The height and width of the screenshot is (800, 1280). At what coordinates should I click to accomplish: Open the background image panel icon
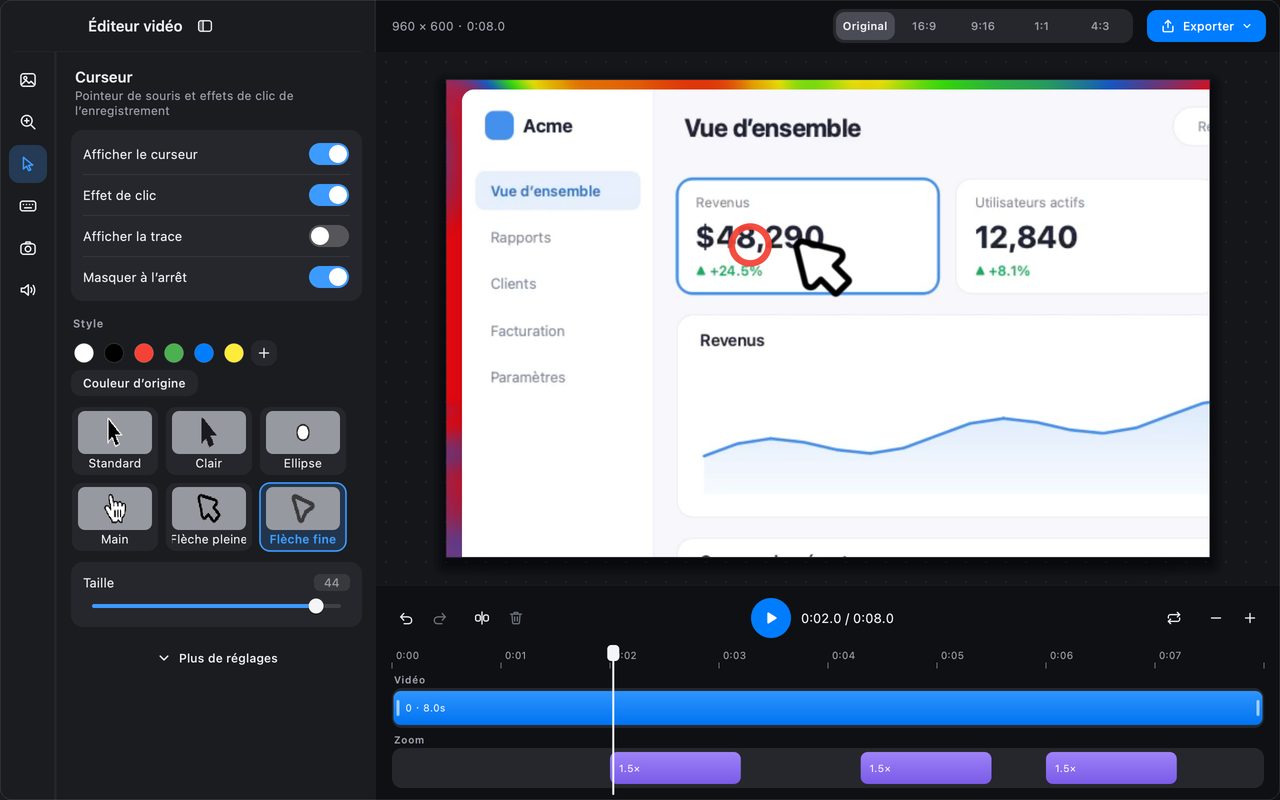(x=28, y=80)
